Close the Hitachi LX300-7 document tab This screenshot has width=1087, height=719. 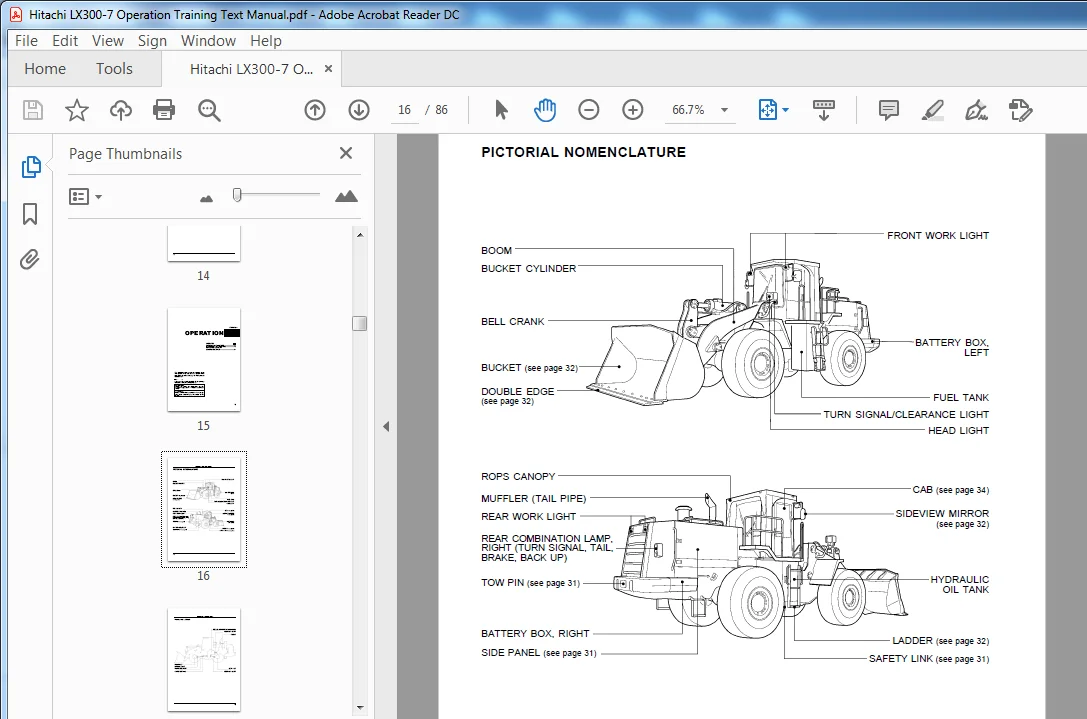[x=329, y=69]
